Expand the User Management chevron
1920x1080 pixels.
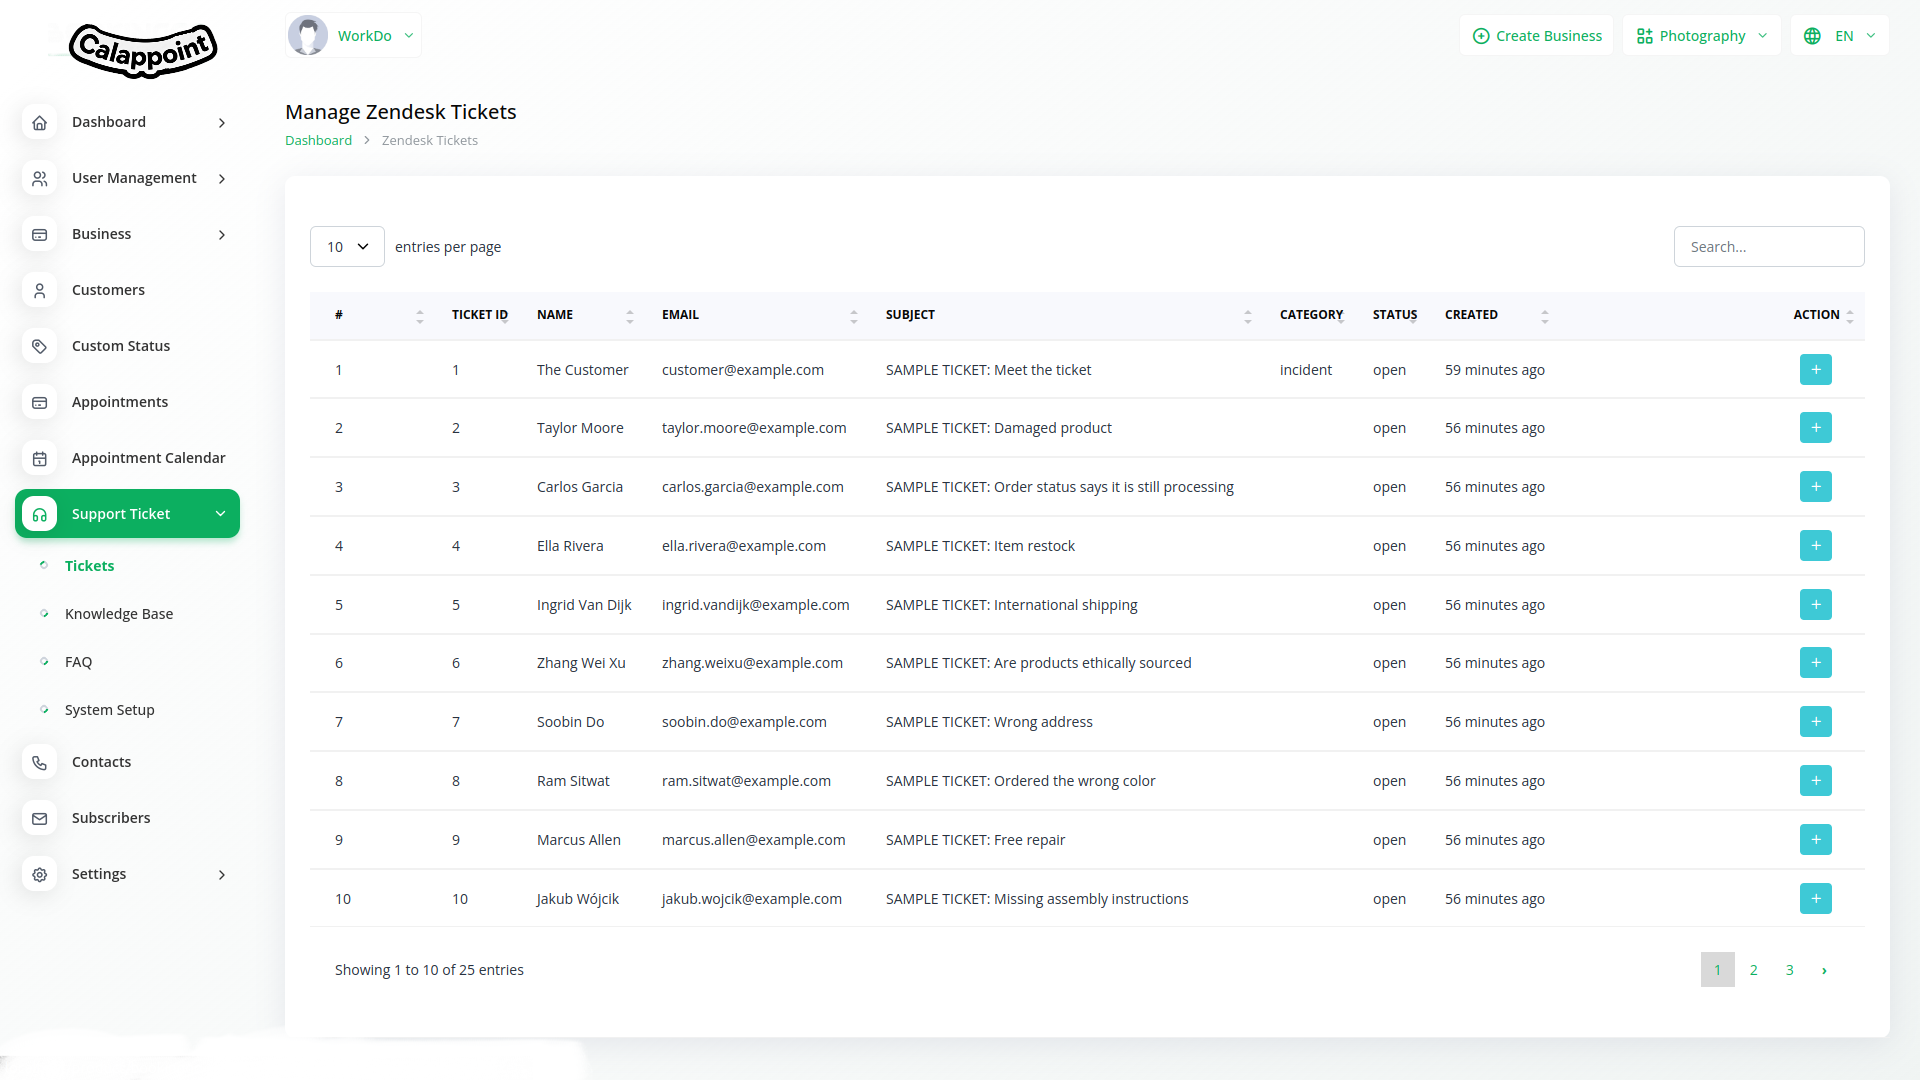pos(222,179)
